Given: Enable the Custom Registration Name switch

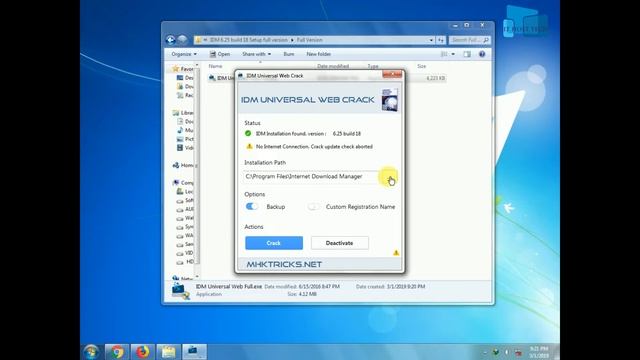Looking at the screenshot, I should pos(313,207).
